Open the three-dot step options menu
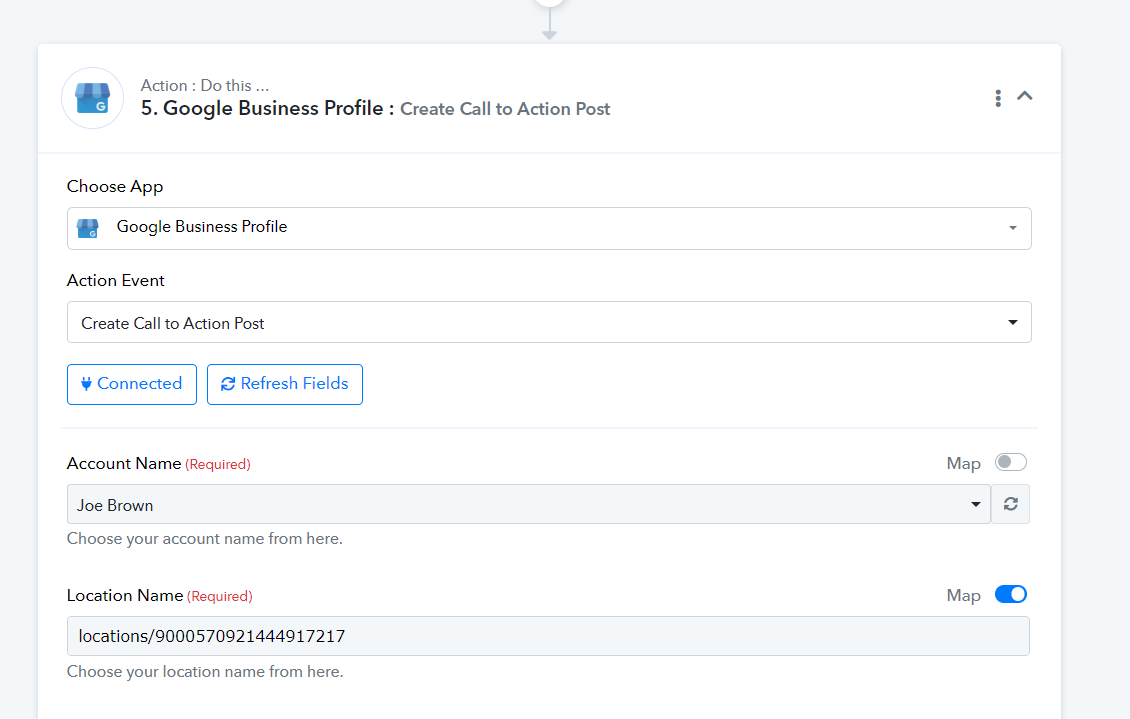This screenshot has height=719, width=1130. pos(997,98)
